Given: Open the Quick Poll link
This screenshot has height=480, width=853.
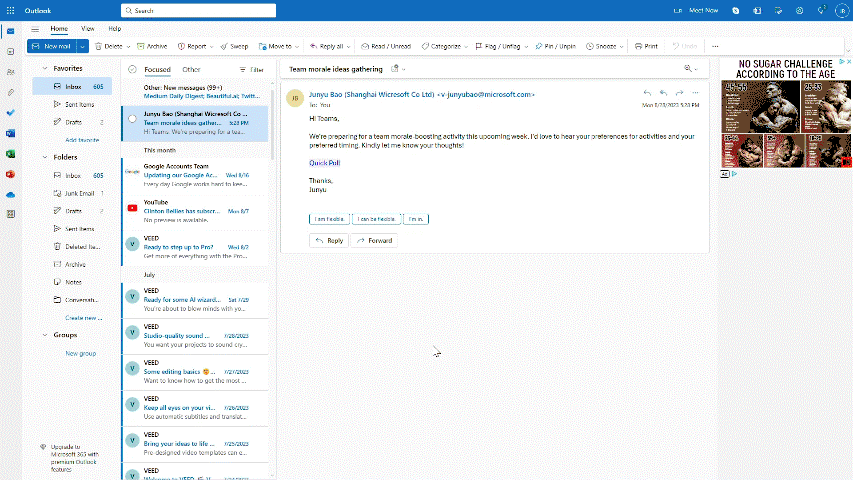Looking at the screenshot, I should (x=325, y=163).
